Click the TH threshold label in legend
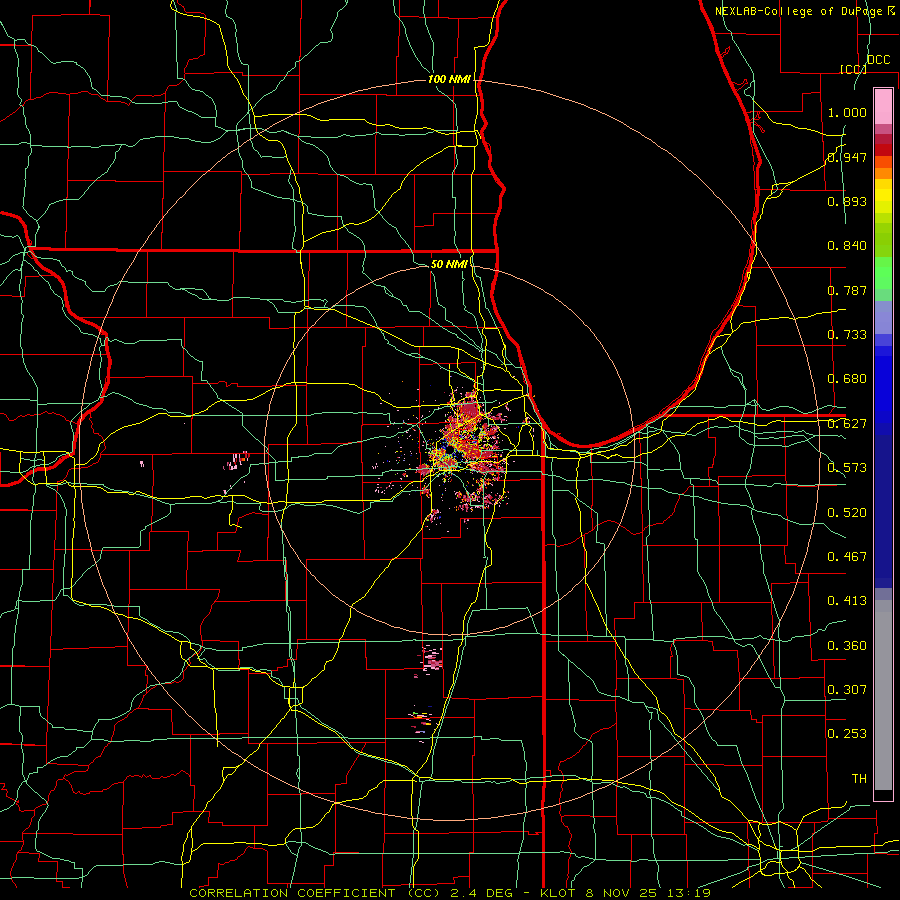The image size is (900, 900). pos(859,778)
